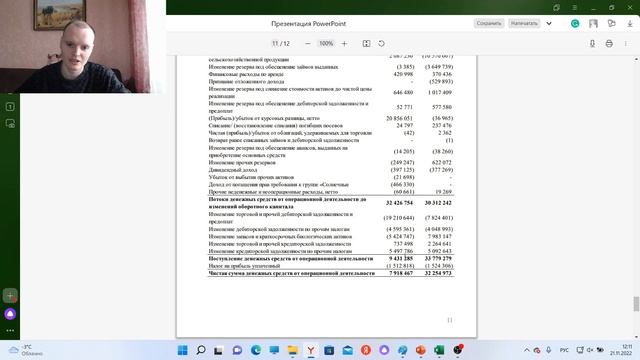Click the add plus button in left sidebar
The image size is (640, 360).
10,296
